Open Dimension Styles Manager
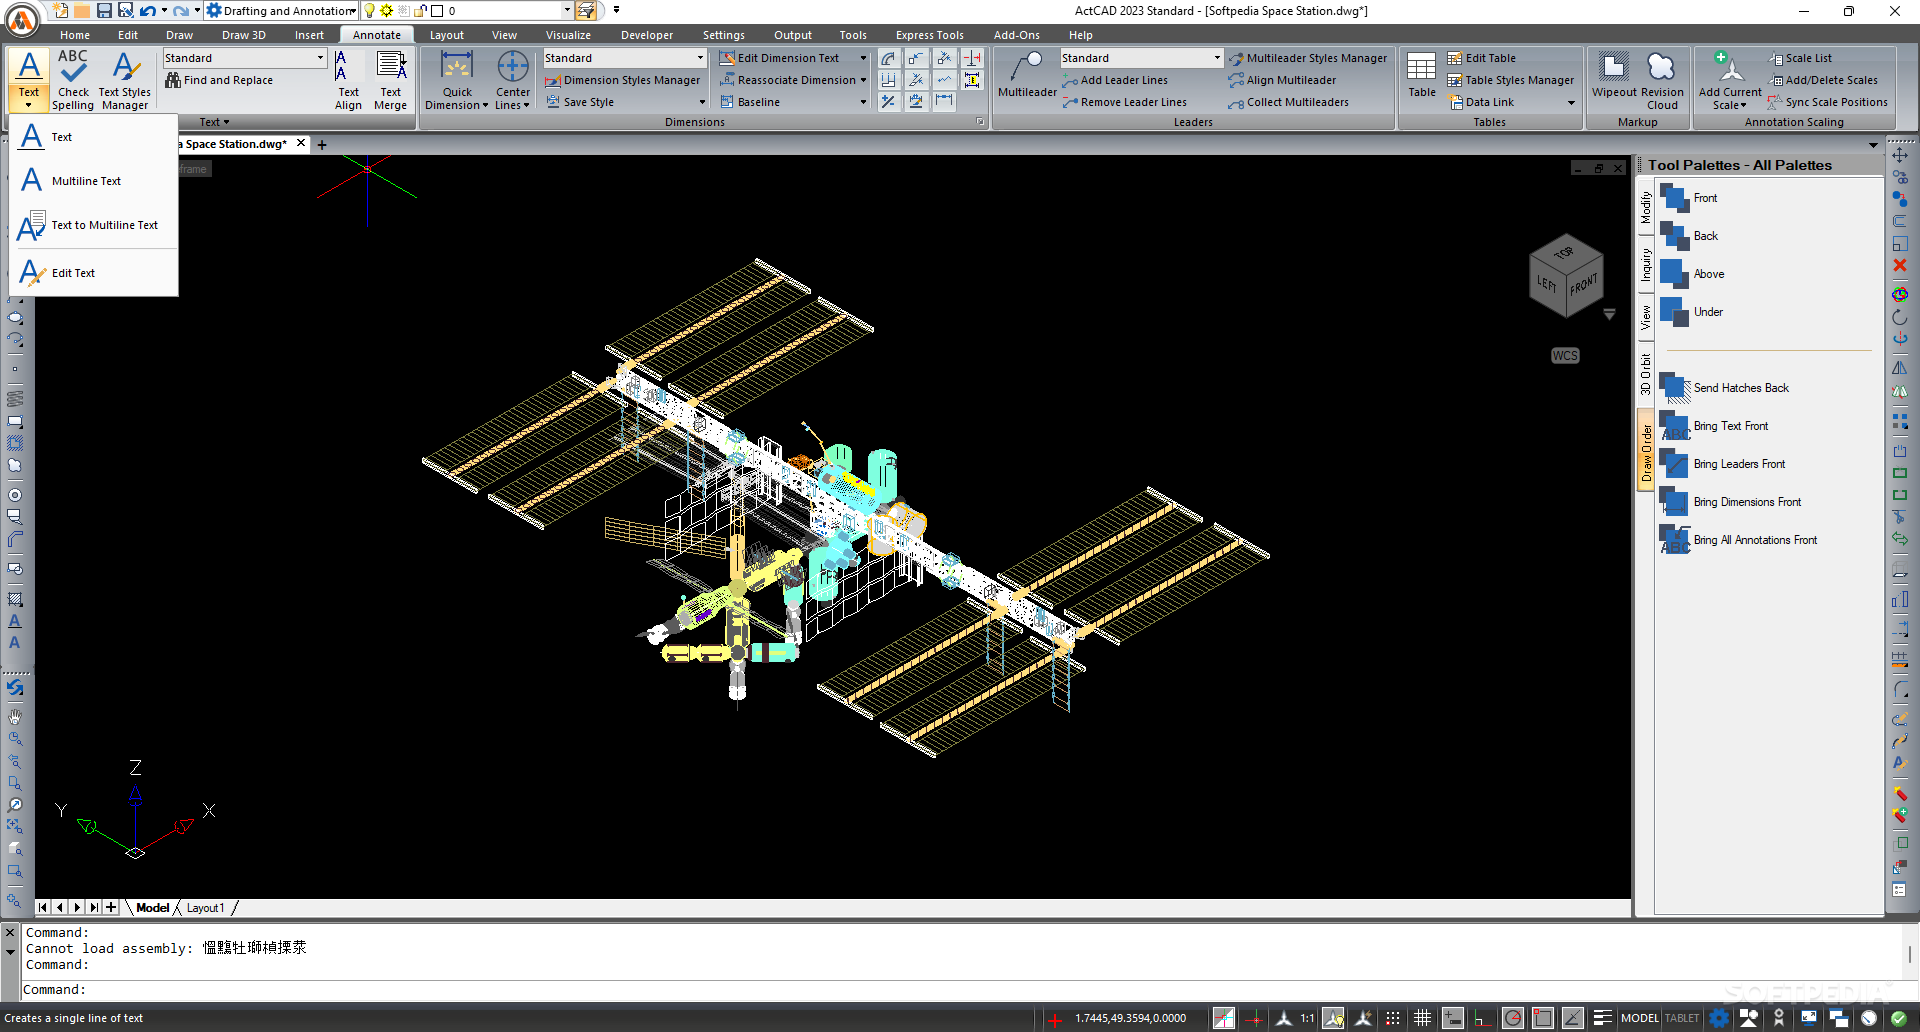1920x1032 pixels. [623, 80]
